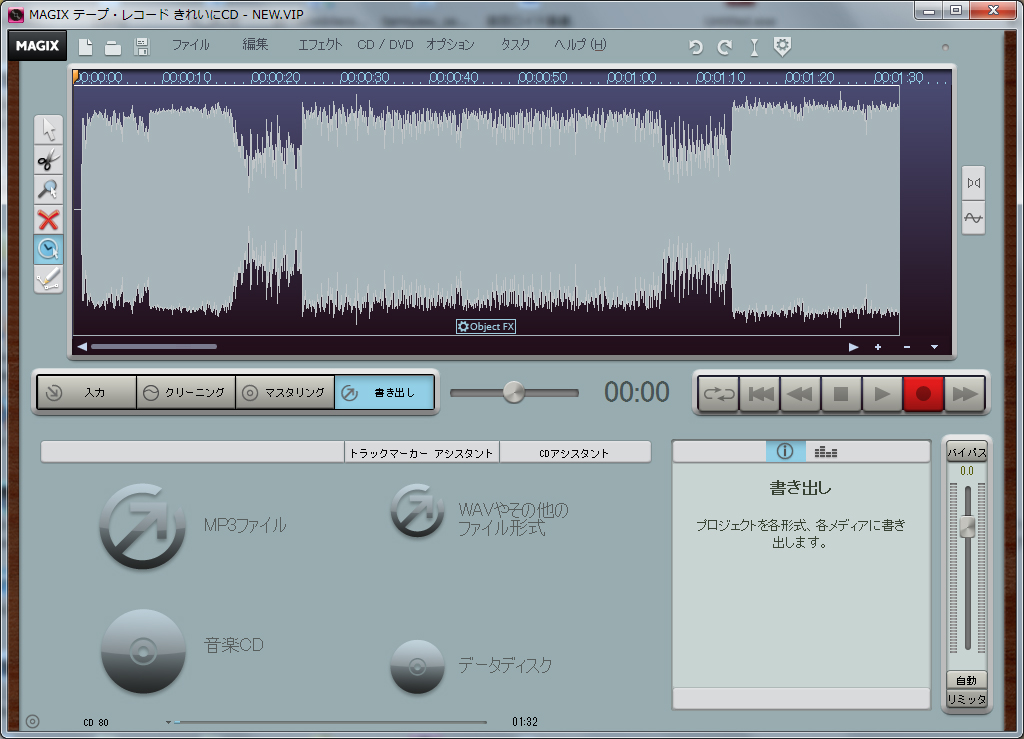Open トラックマーカー アシスタント
This screenshot has width=1024, height=739.
click(x=421, y=453)
